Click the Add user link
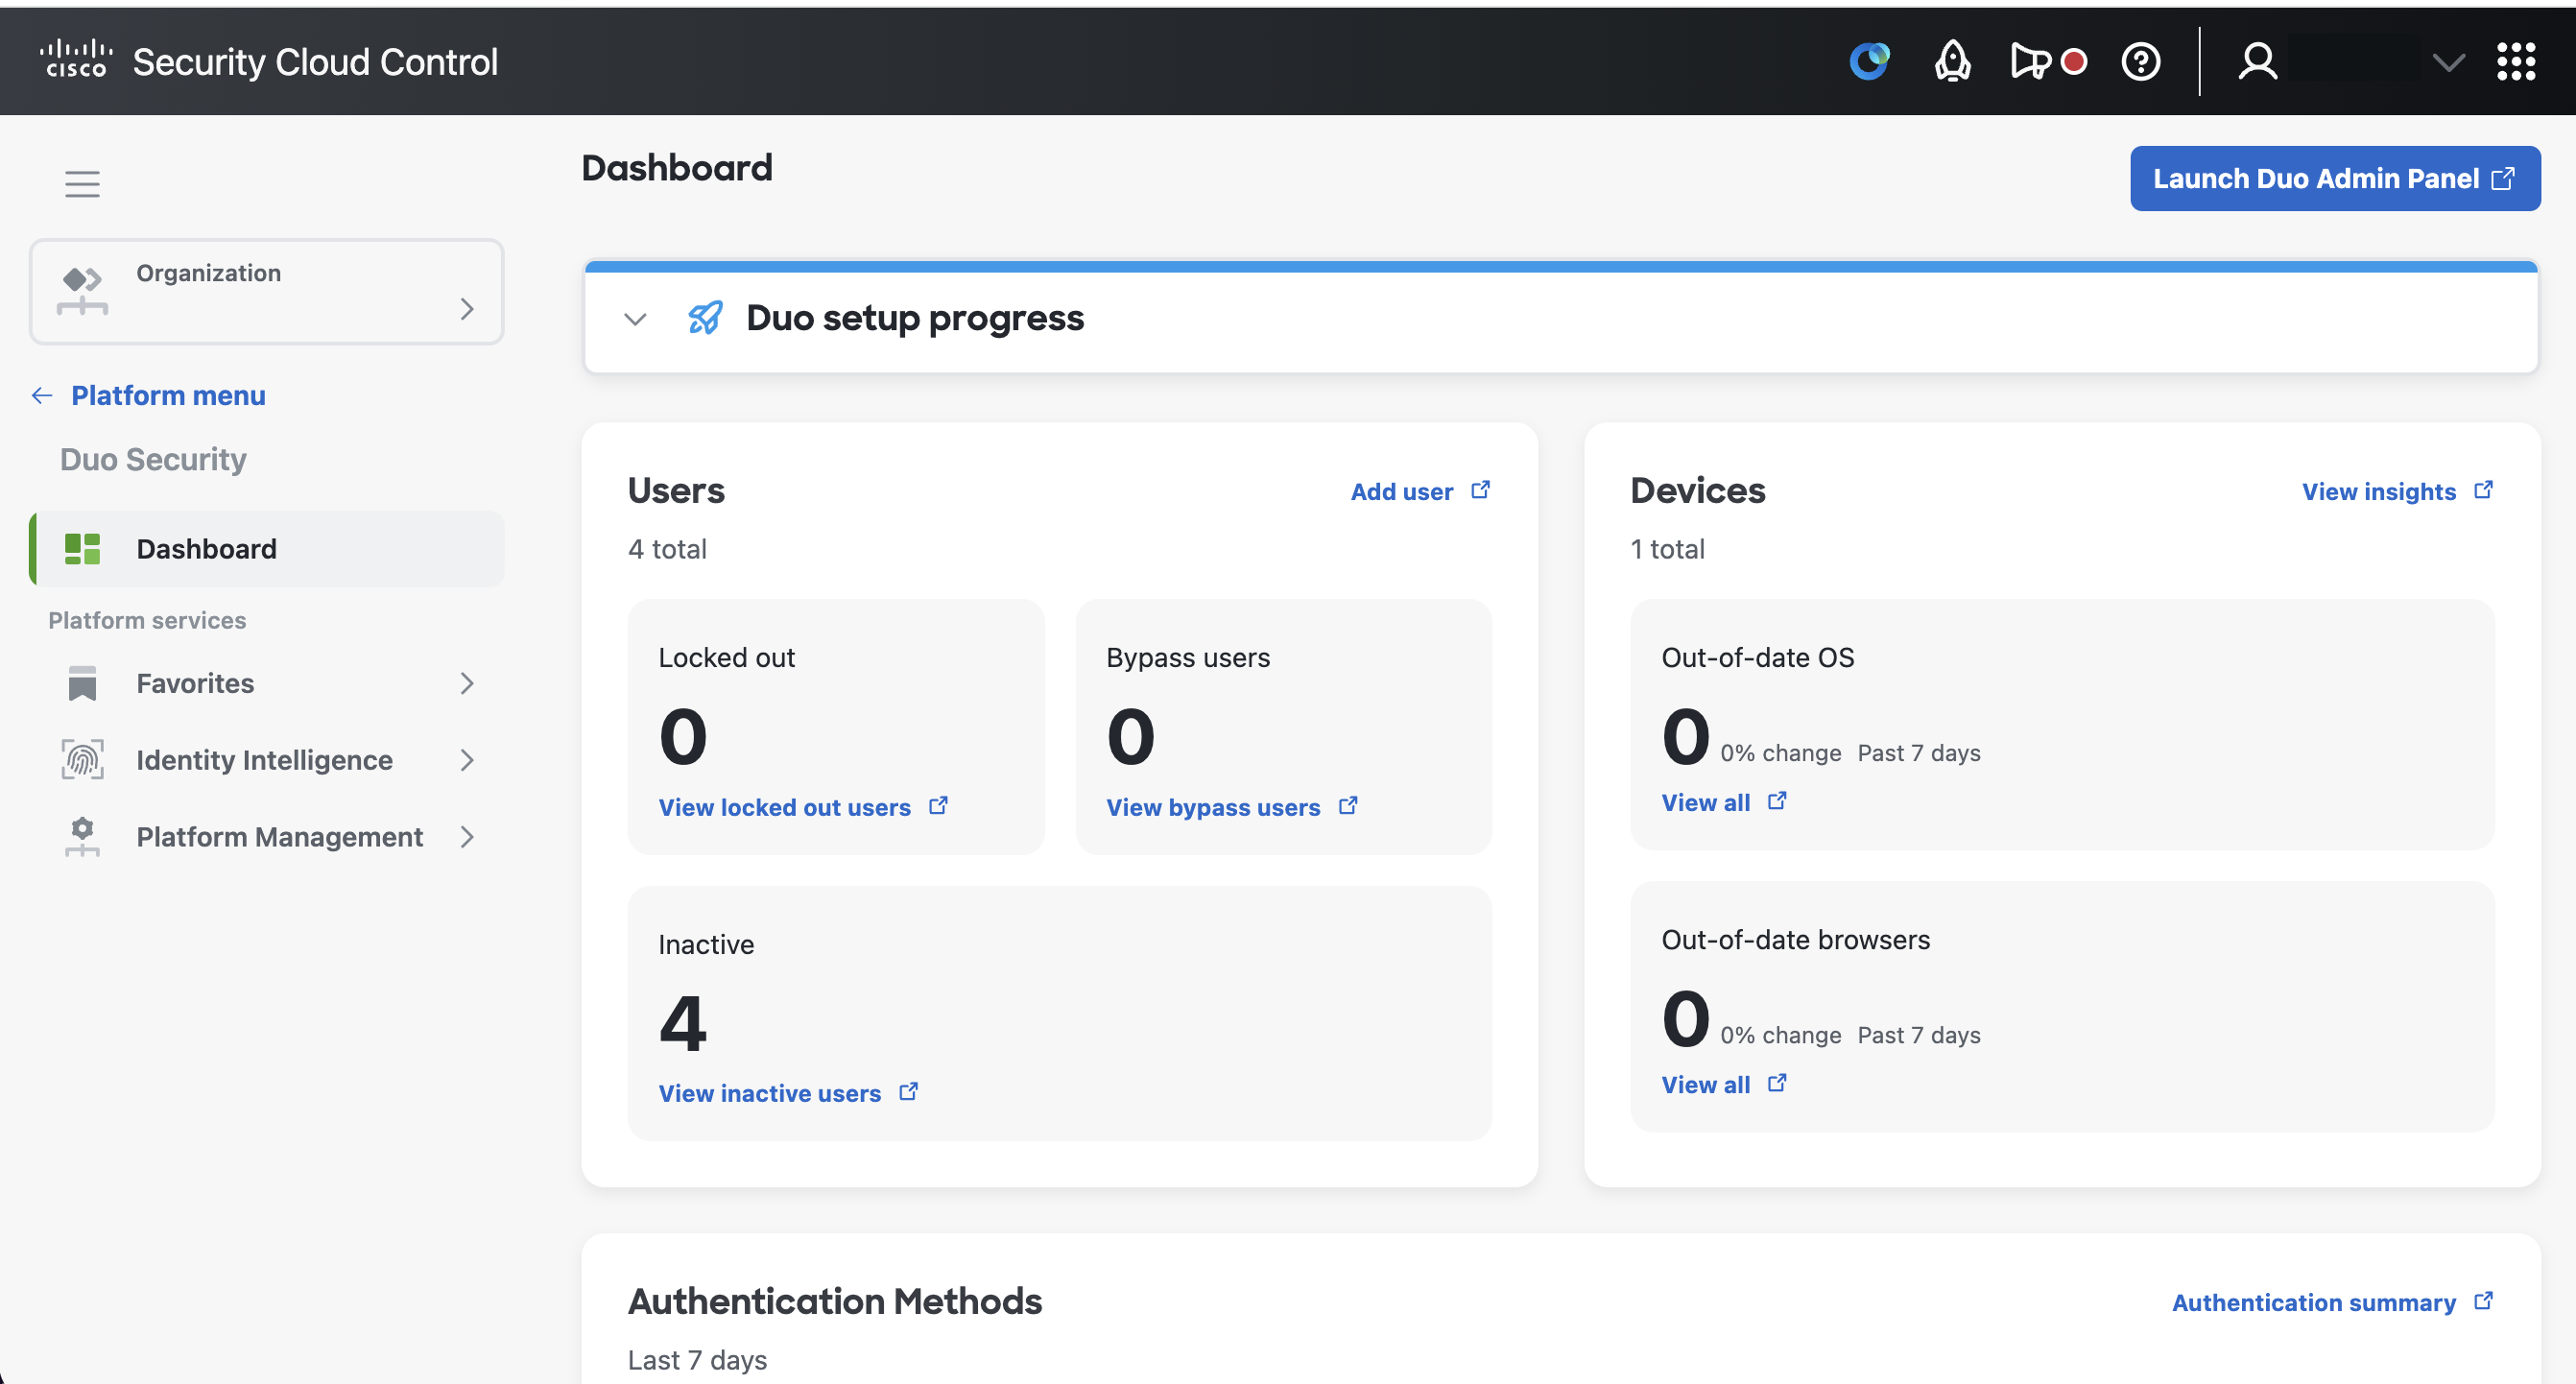Image resolution: width=2576 pixels, height=1384 pixels. pos(1401,491)
